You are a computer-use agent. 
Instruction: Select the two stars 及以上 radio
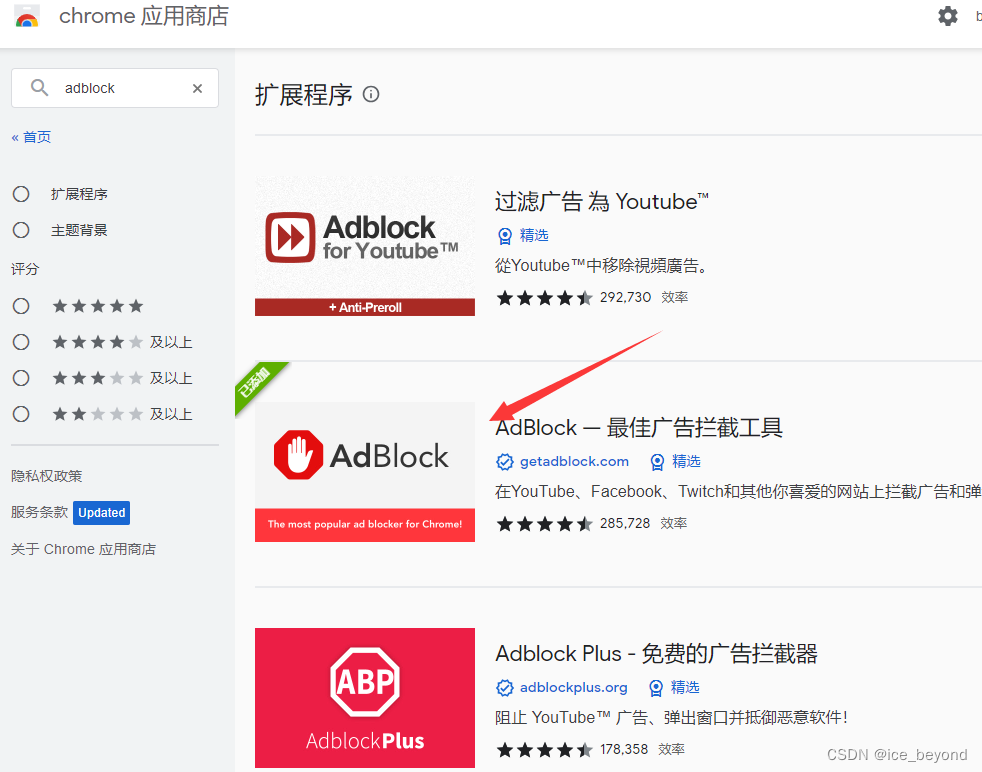point(21,414)
